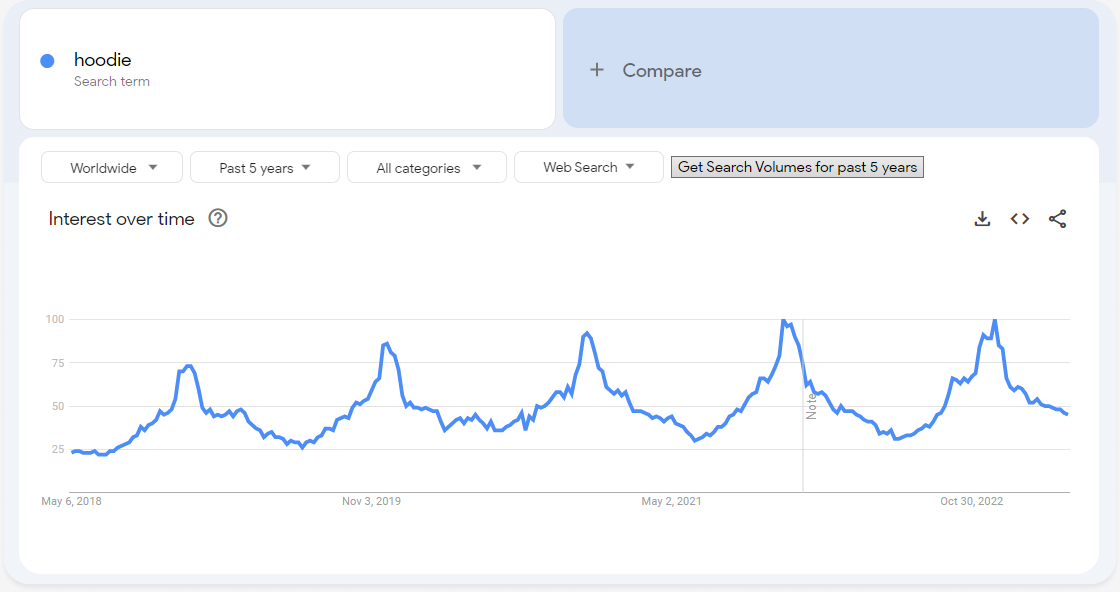This screenshot has height=592, width=1120.
Task: Open the Worldwide region dropdown
Action: 112,168
